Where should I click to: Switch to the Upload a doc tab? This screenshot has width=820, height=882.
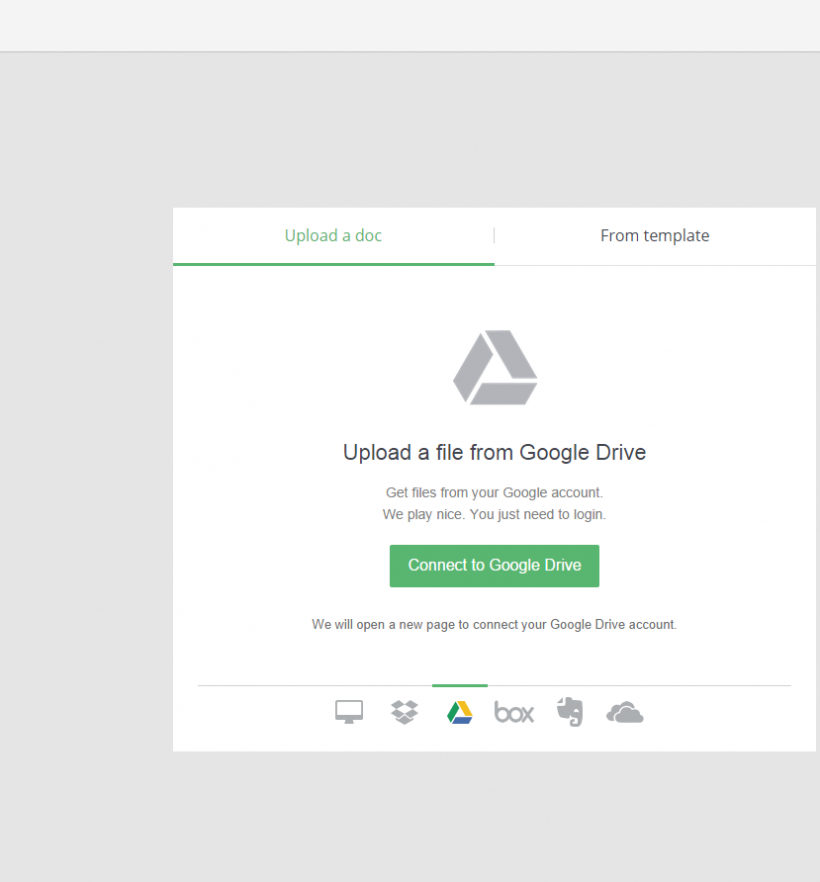pos(333,236)
